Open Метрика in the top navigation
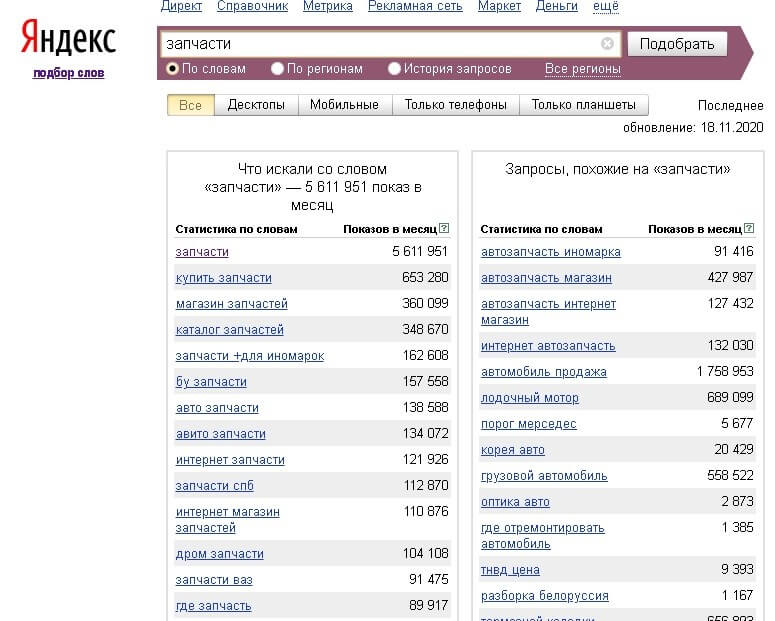Viewport: 775px width, 621px height. 328,6
